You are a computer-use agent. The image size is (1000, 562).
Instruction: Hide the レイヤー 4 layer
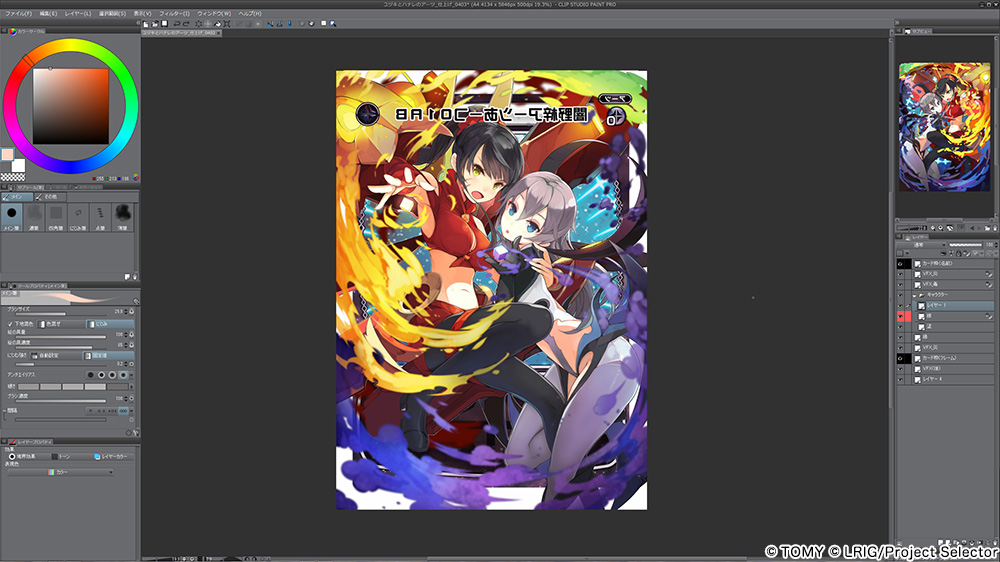(x=900, y=380)
